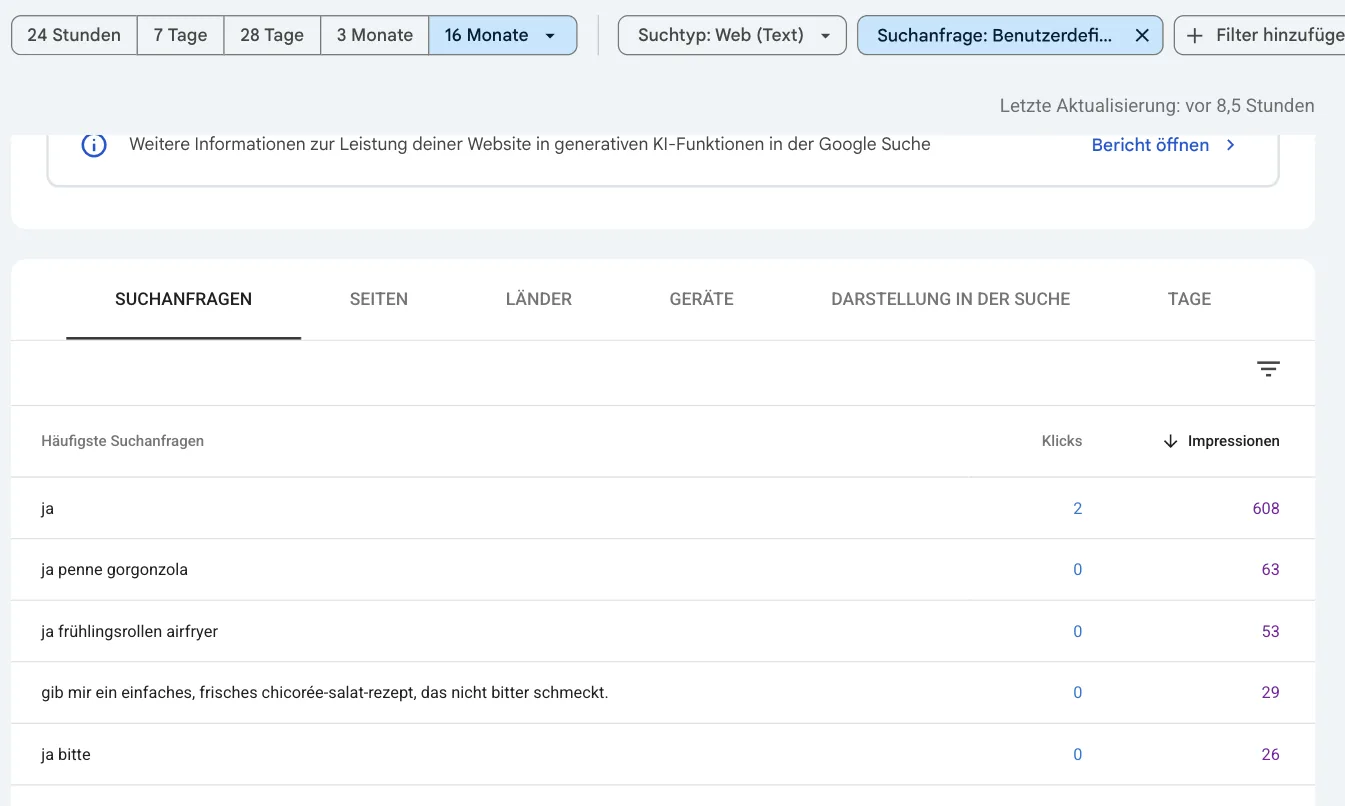Click the Letzte Aktualisierung status text
Image resolution: width=1345 pixels, height=806 pixels.
(x=1157, y=105)
